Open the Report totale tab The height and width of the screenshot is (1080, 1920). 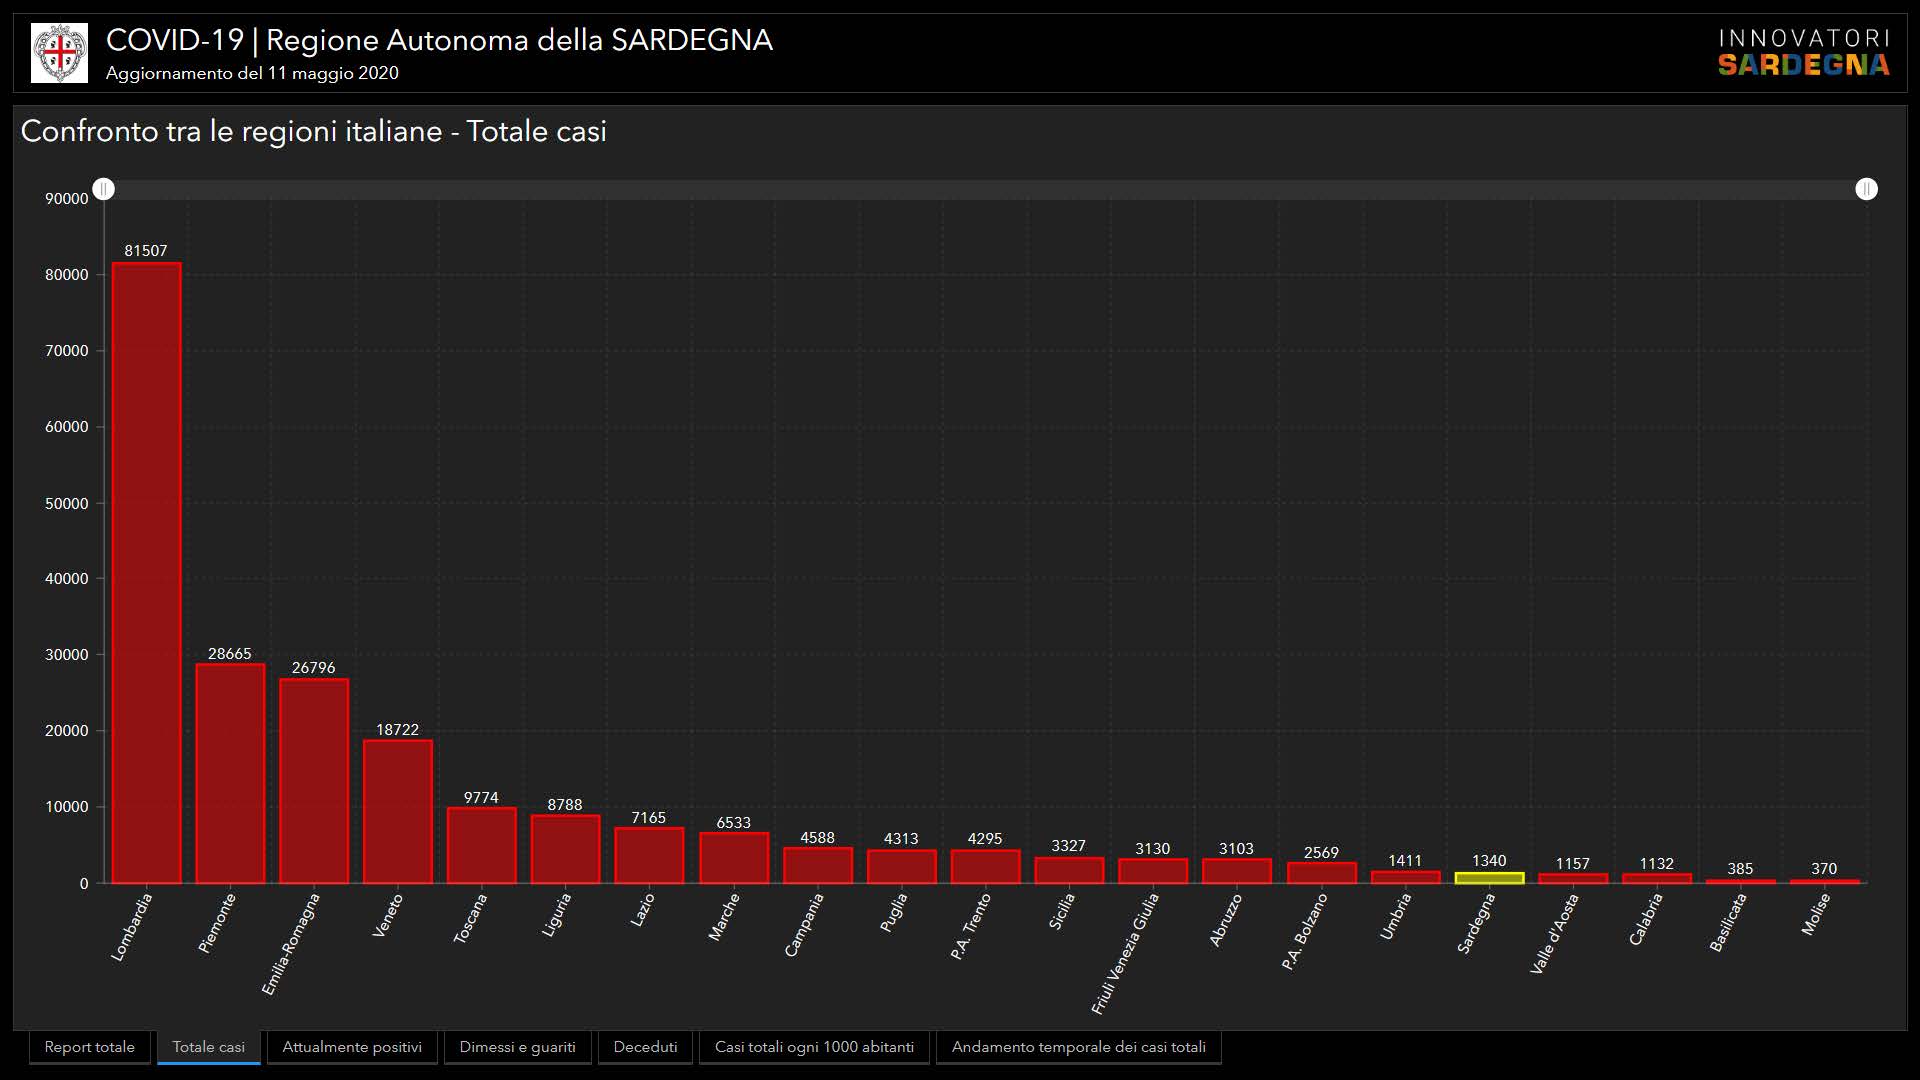tap(90, 1047)
